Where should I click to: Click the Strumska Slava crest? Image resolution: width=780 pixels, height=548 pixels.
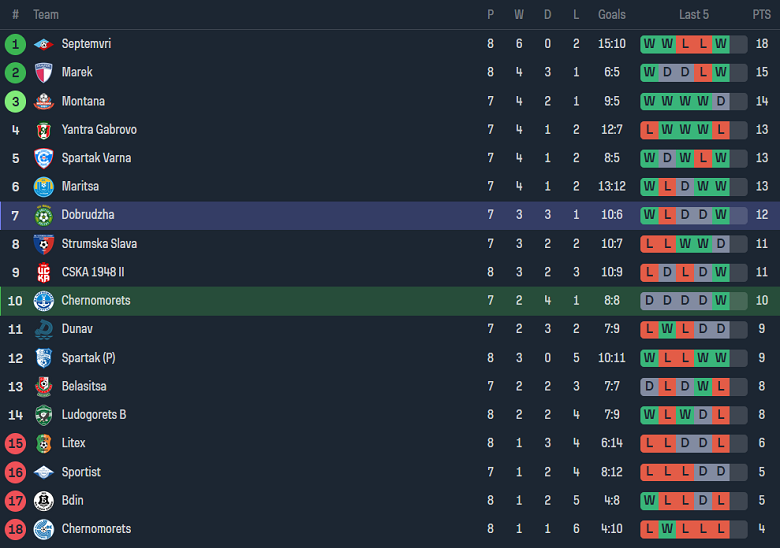(x=43, y=244)
